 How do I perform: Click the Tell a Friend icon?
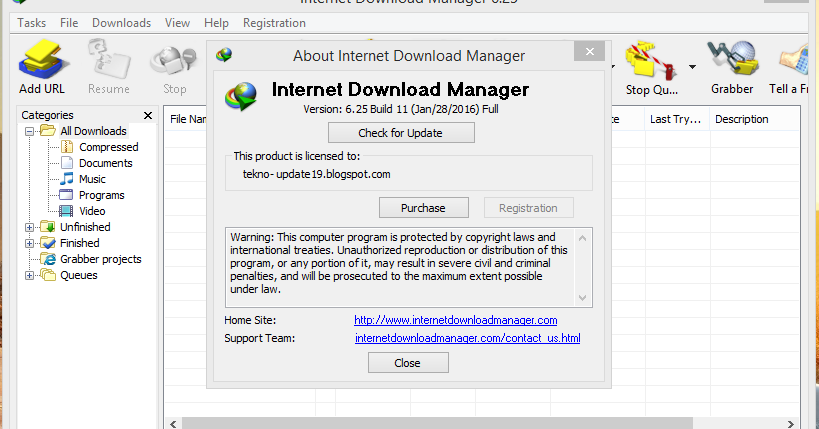tap(790, 67)
